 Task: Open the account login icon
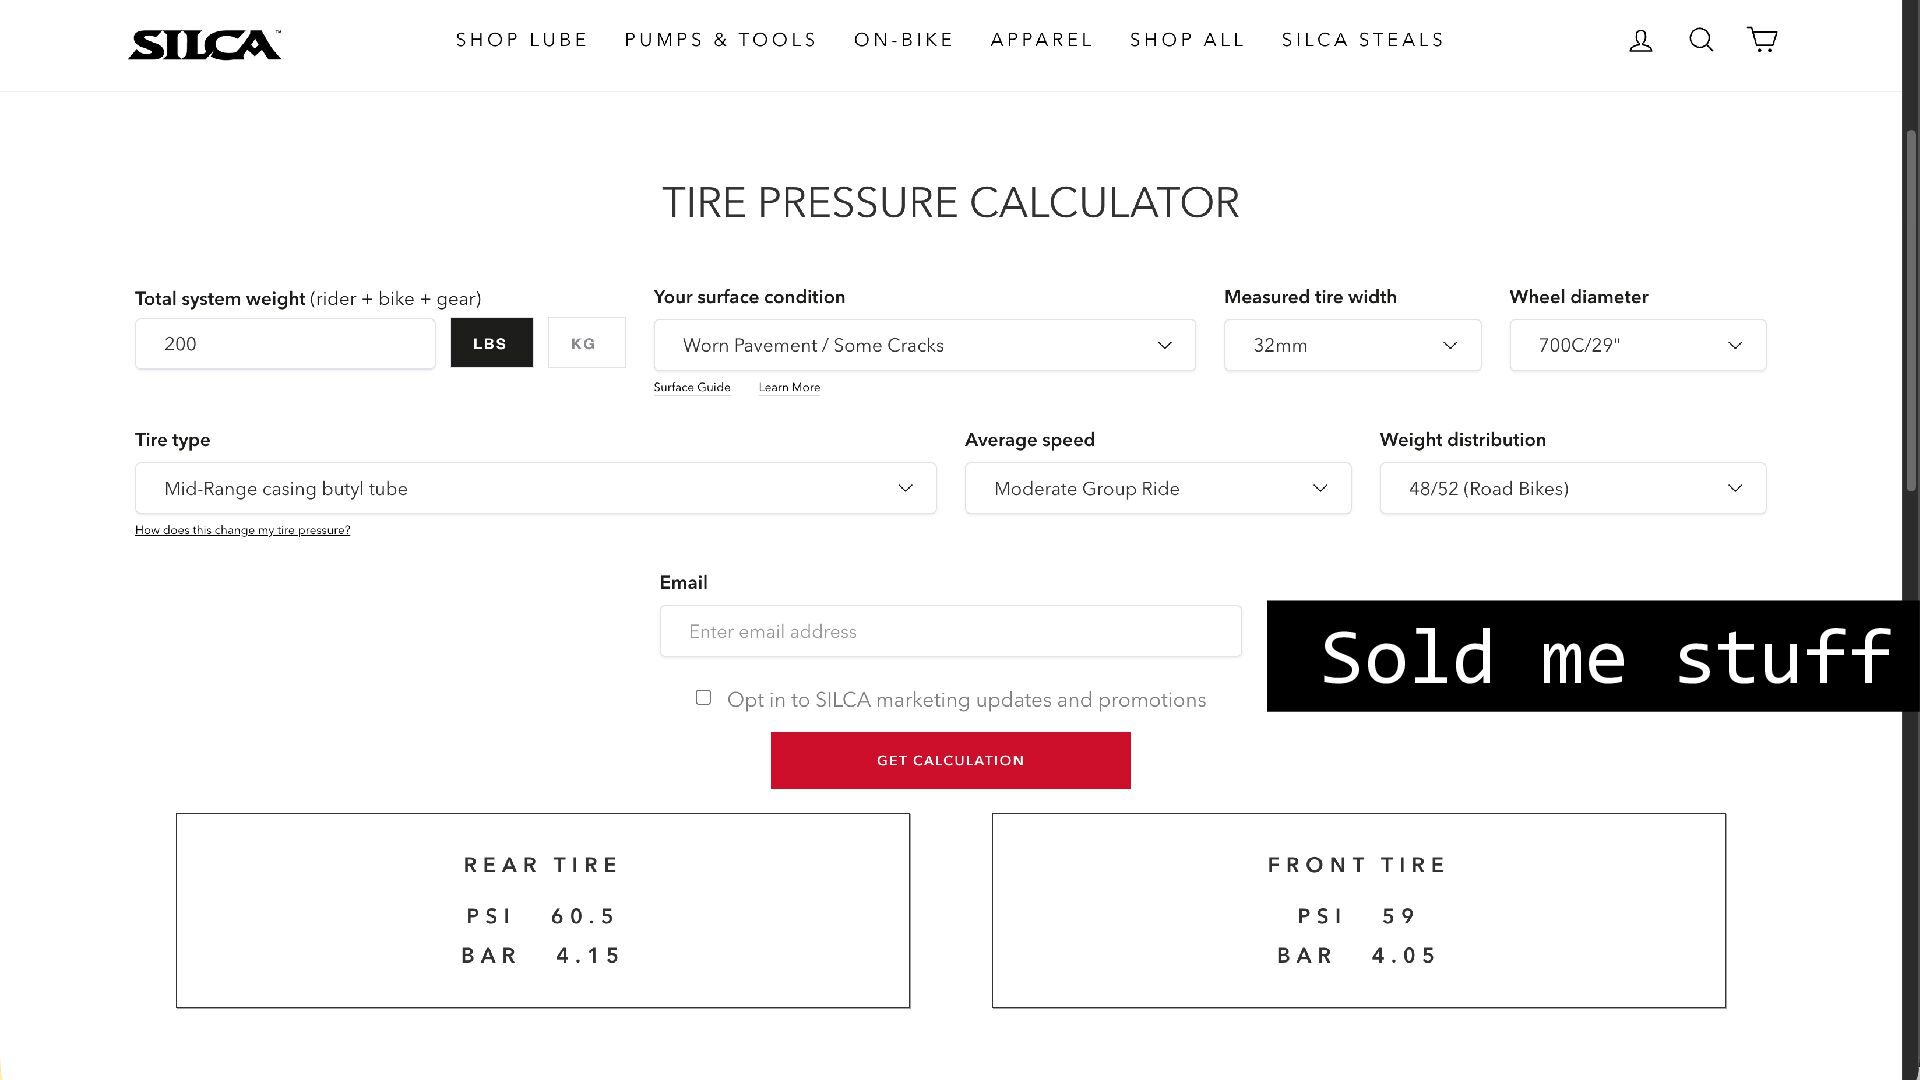pyautogui.click(x=1641, y=40)
